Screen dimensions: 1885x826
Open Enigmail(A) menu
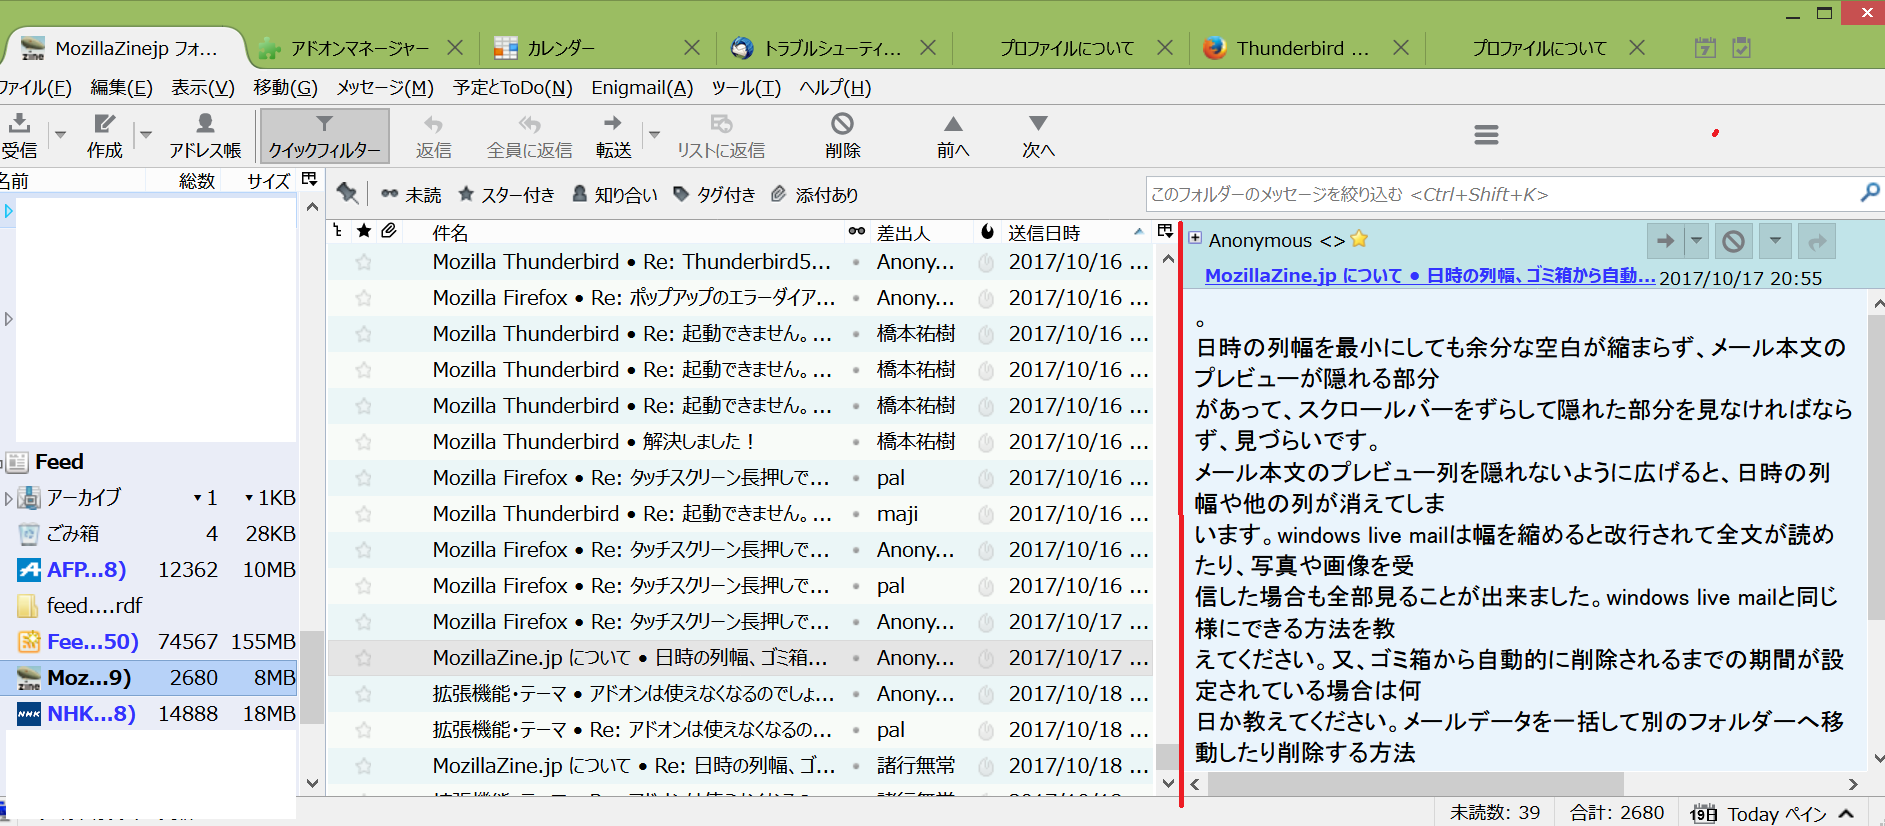point(642,88)
